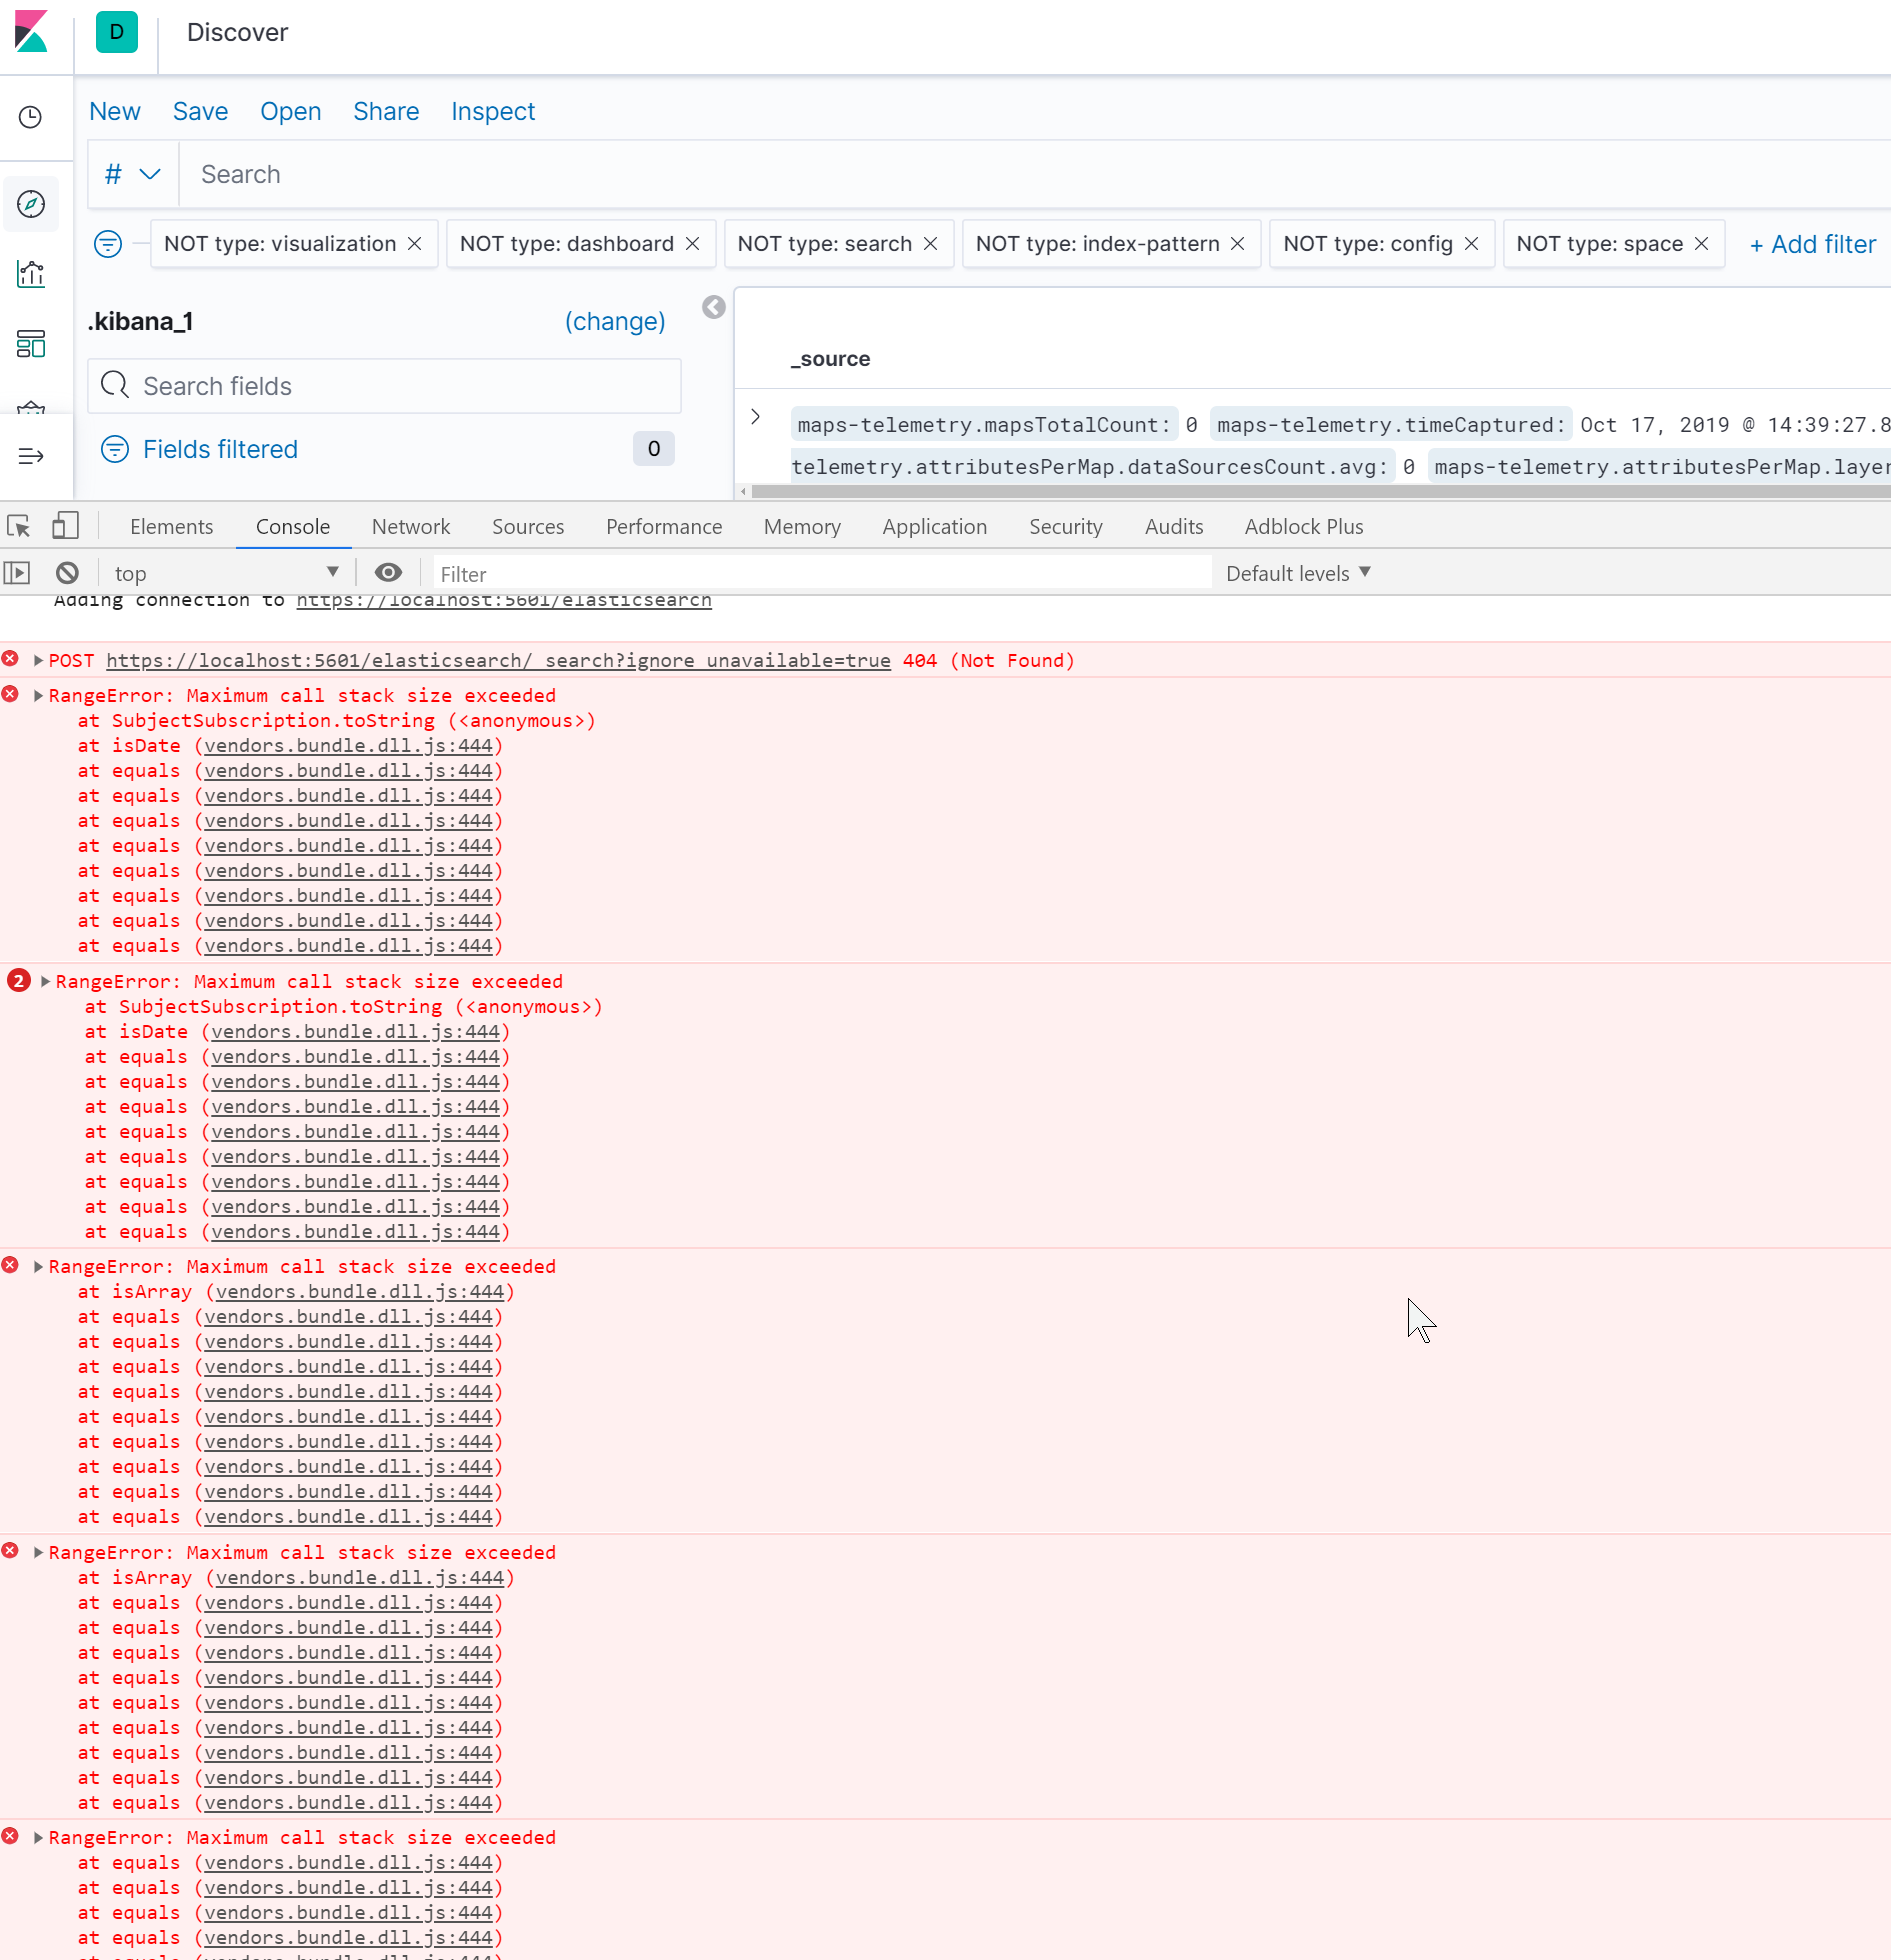Select the inspect element cursor in DevTools

coord(18,525)
